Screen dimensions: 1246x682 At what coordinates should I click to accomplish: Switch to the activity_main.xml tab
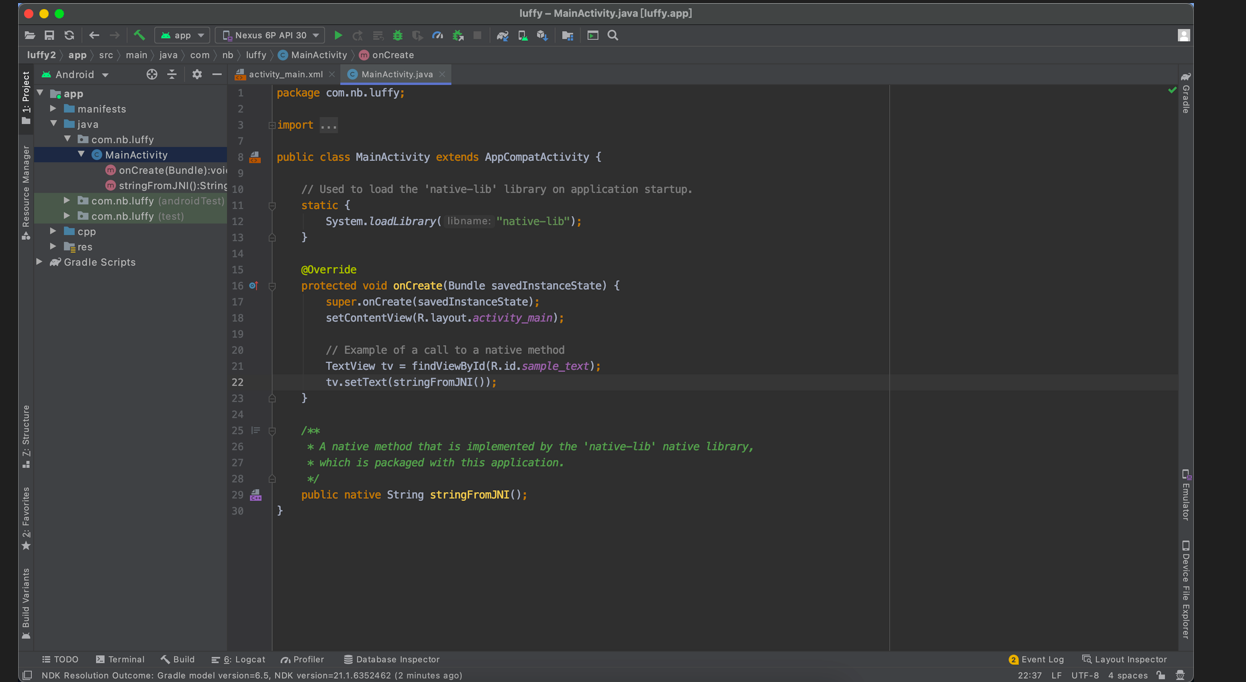point(284,74)
